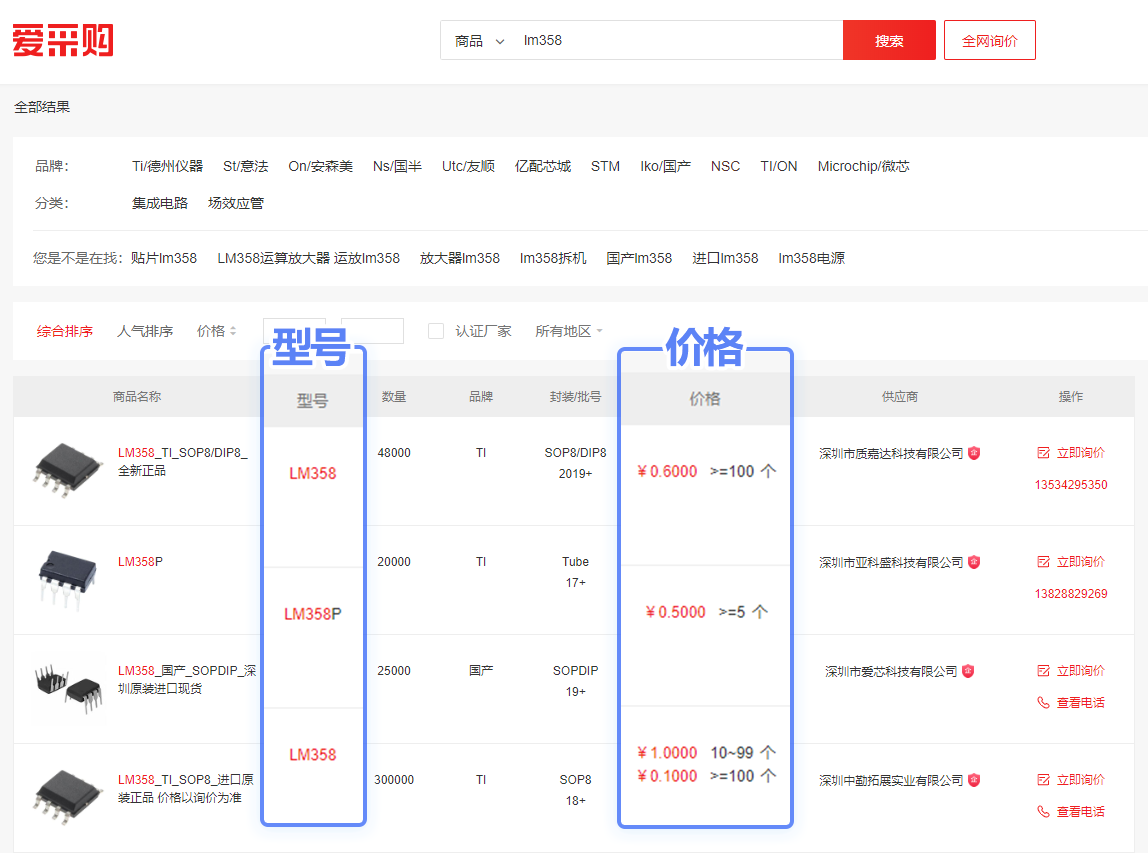Open supplier 深圳中勤拓展实业有限公司
Viewport: 1148px width, 853px height.
click(x=891, y=781)
